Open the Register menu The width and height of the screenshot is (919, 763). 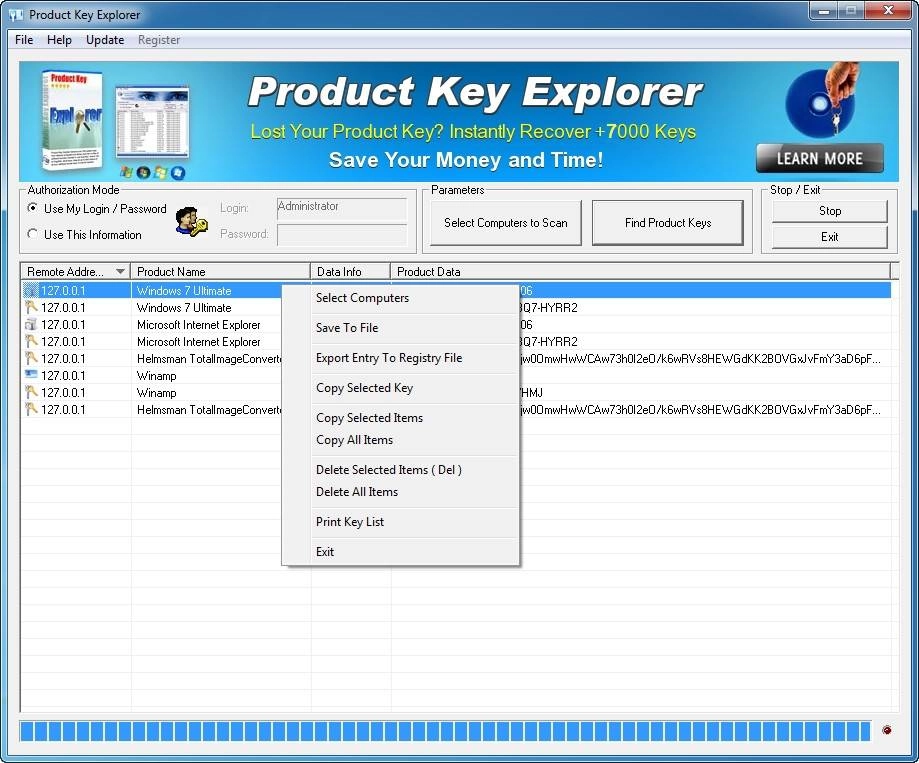(x=159, y=40)
